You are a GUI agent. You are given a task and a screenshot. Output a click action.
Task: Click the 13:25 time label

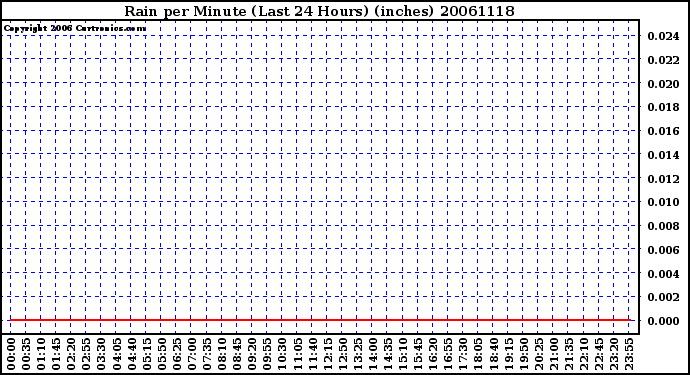tap(357, 354)
